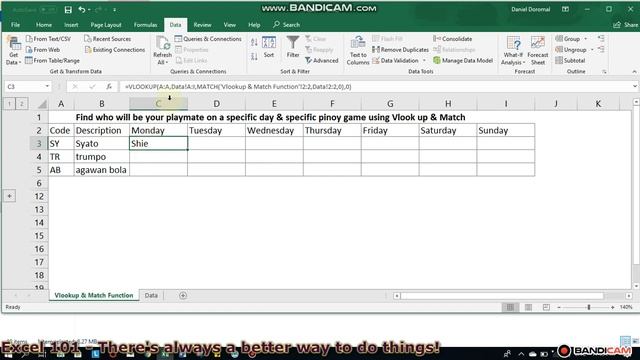The width and height of the screenshot is (640, 360).
Task: Click the Undo arrow icon
Action: coord(82,9)
